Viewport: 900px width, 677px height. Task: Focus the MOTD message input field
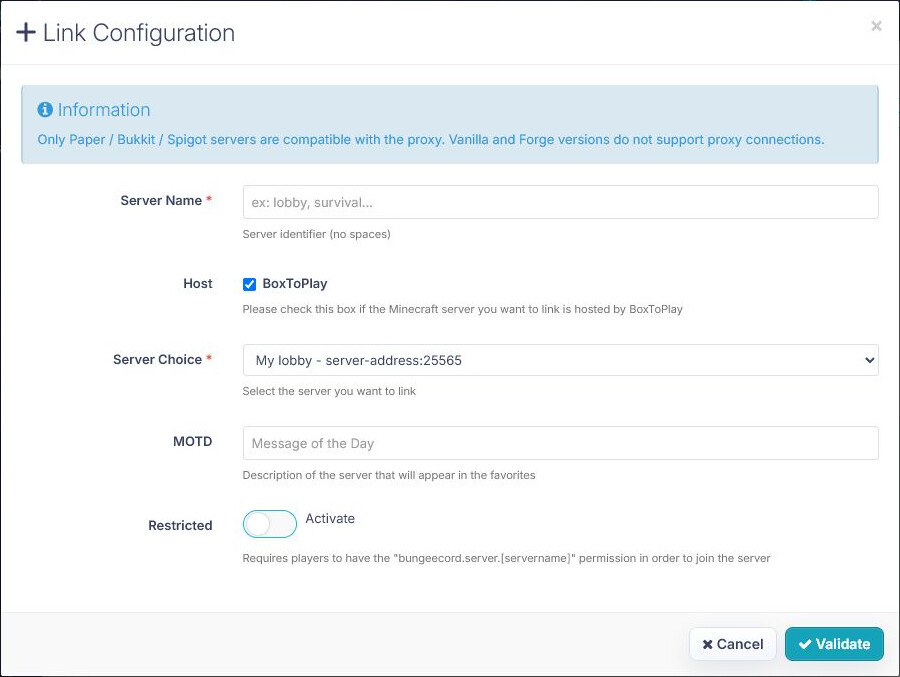point(560,443)
